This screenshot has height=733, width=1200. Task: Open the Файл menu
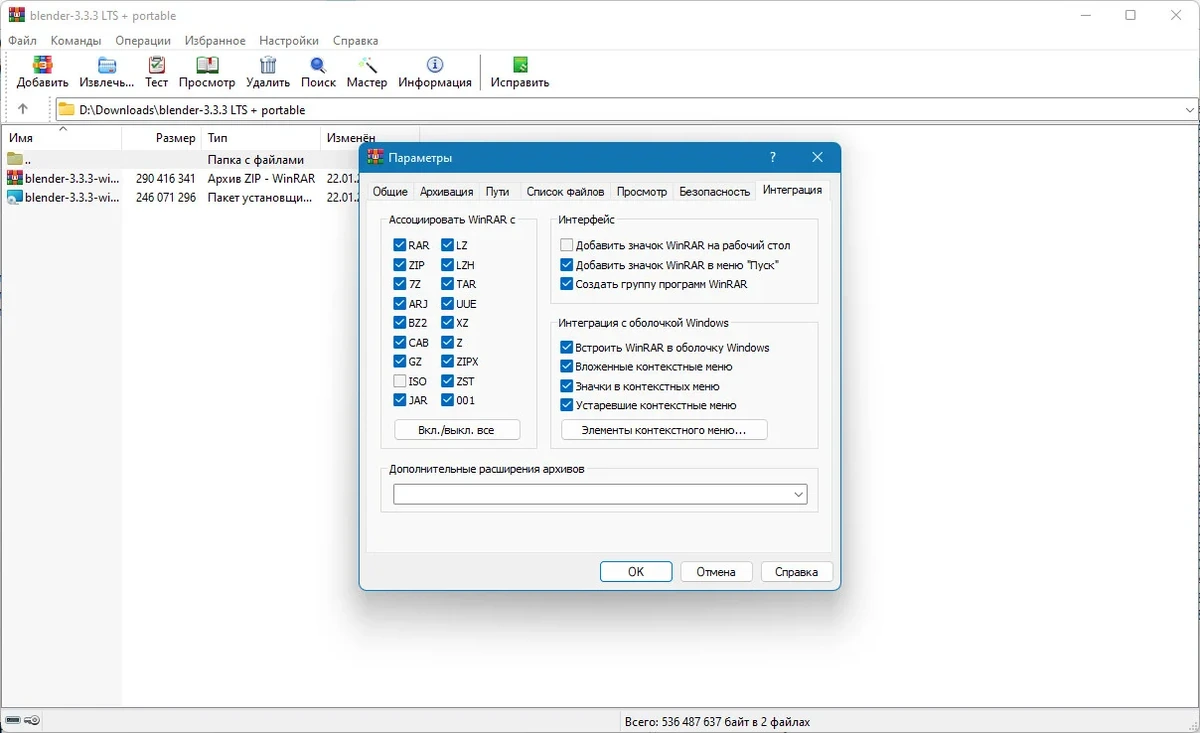point(22,41)
